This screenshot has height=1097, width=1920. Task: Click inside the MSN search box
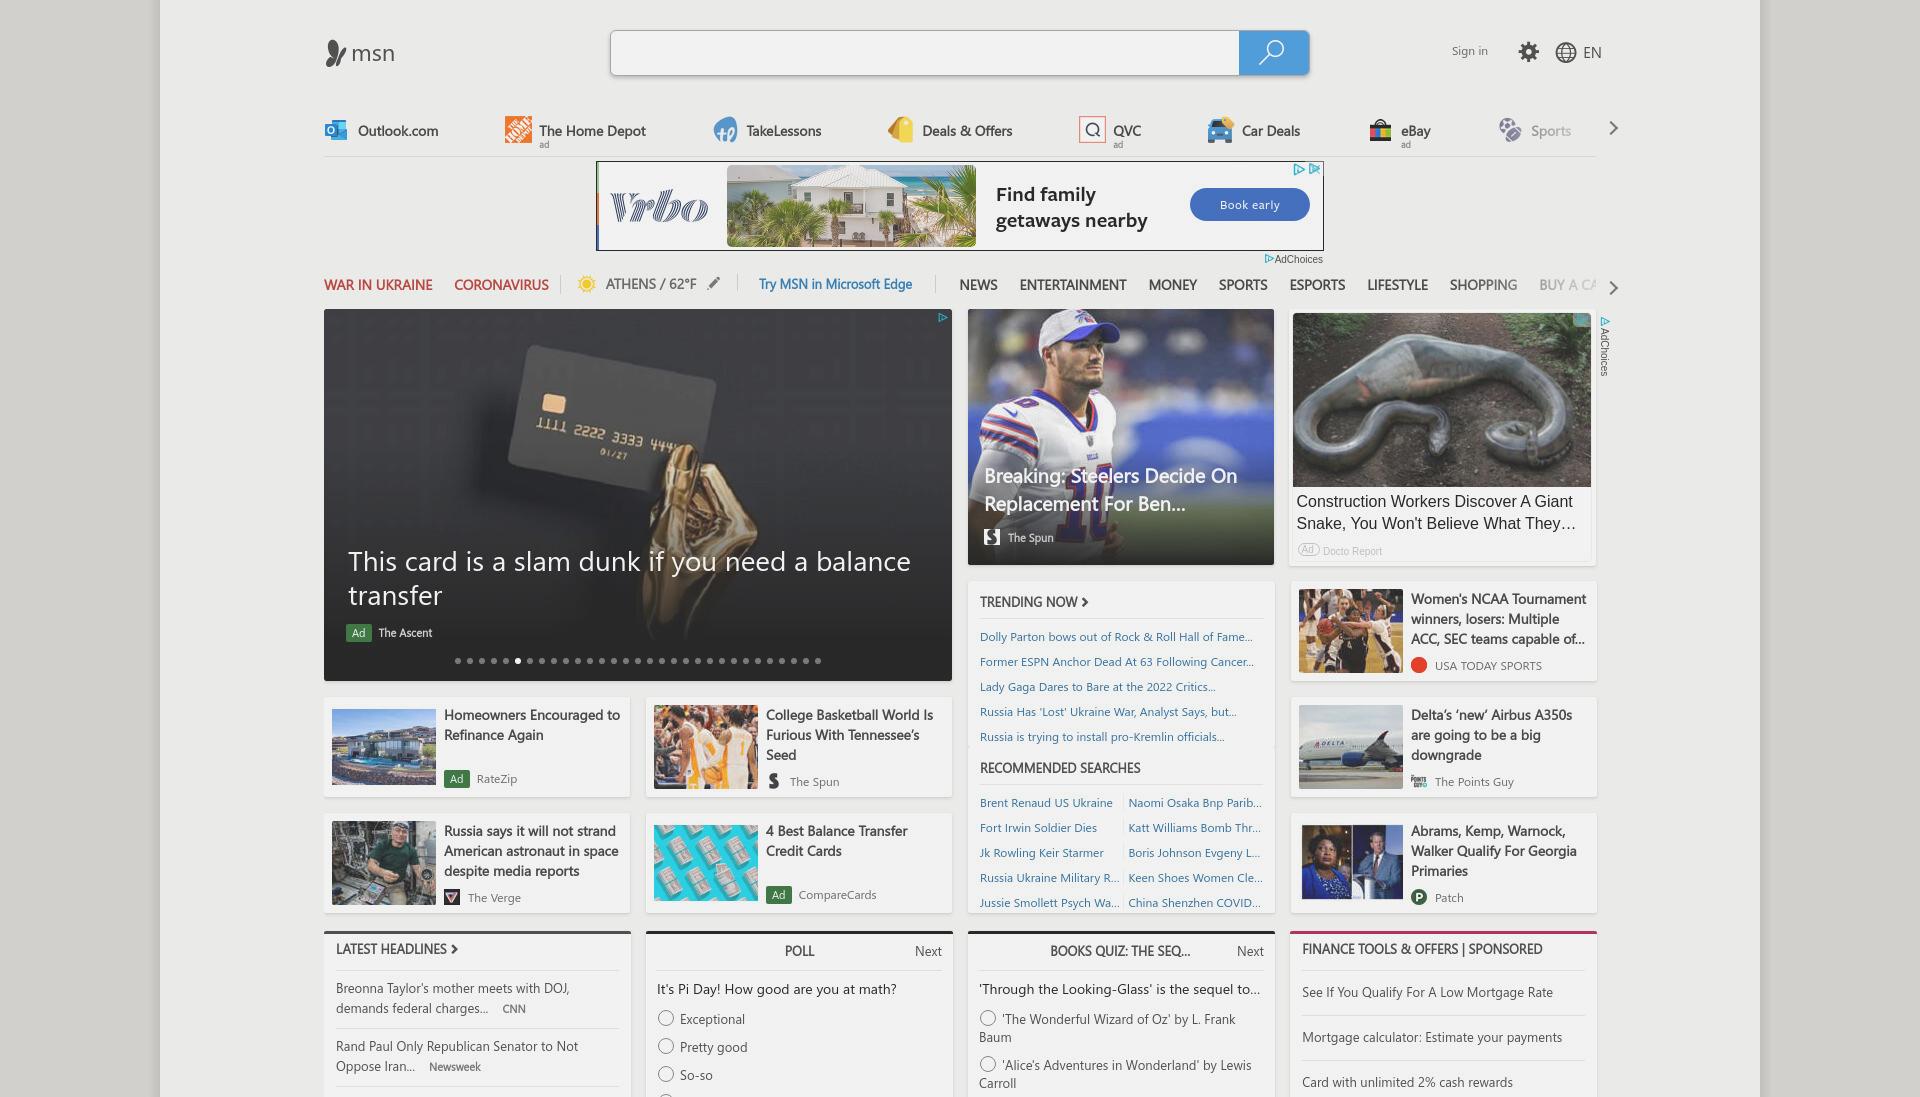[x=925, y=53]
